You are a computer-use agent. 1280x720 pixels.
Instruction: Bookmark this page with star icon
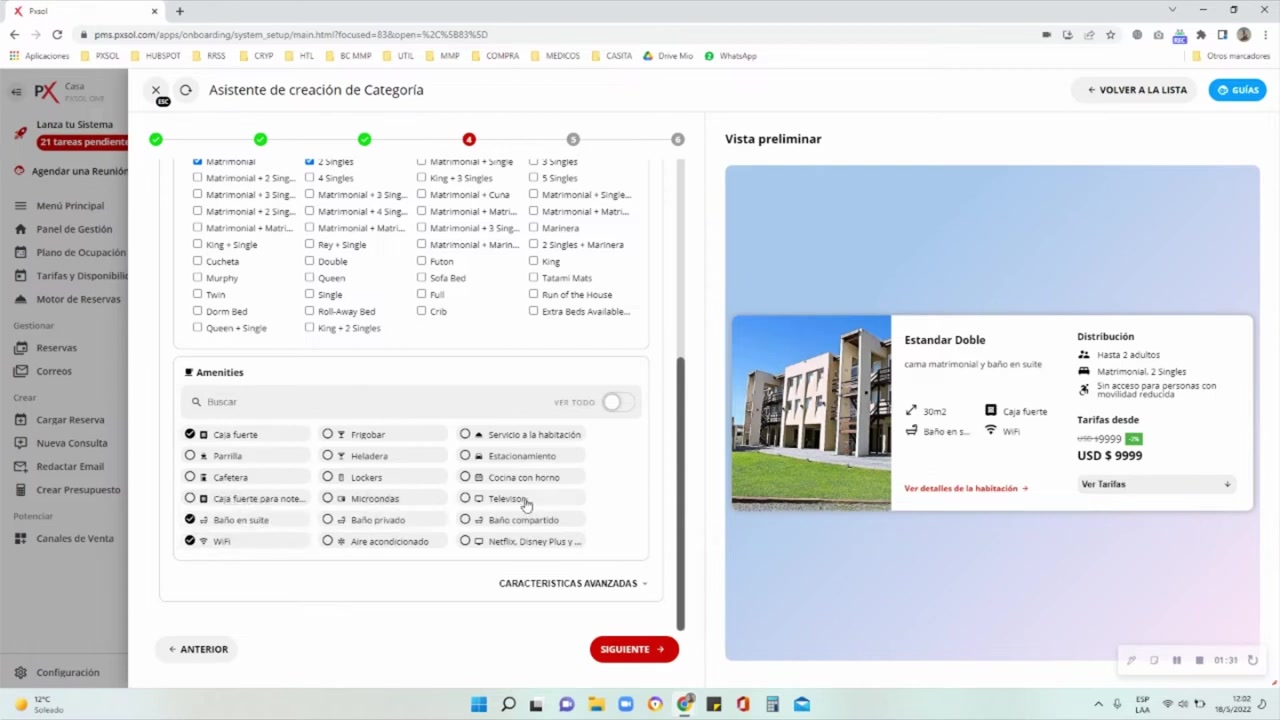coord(1110,35)
